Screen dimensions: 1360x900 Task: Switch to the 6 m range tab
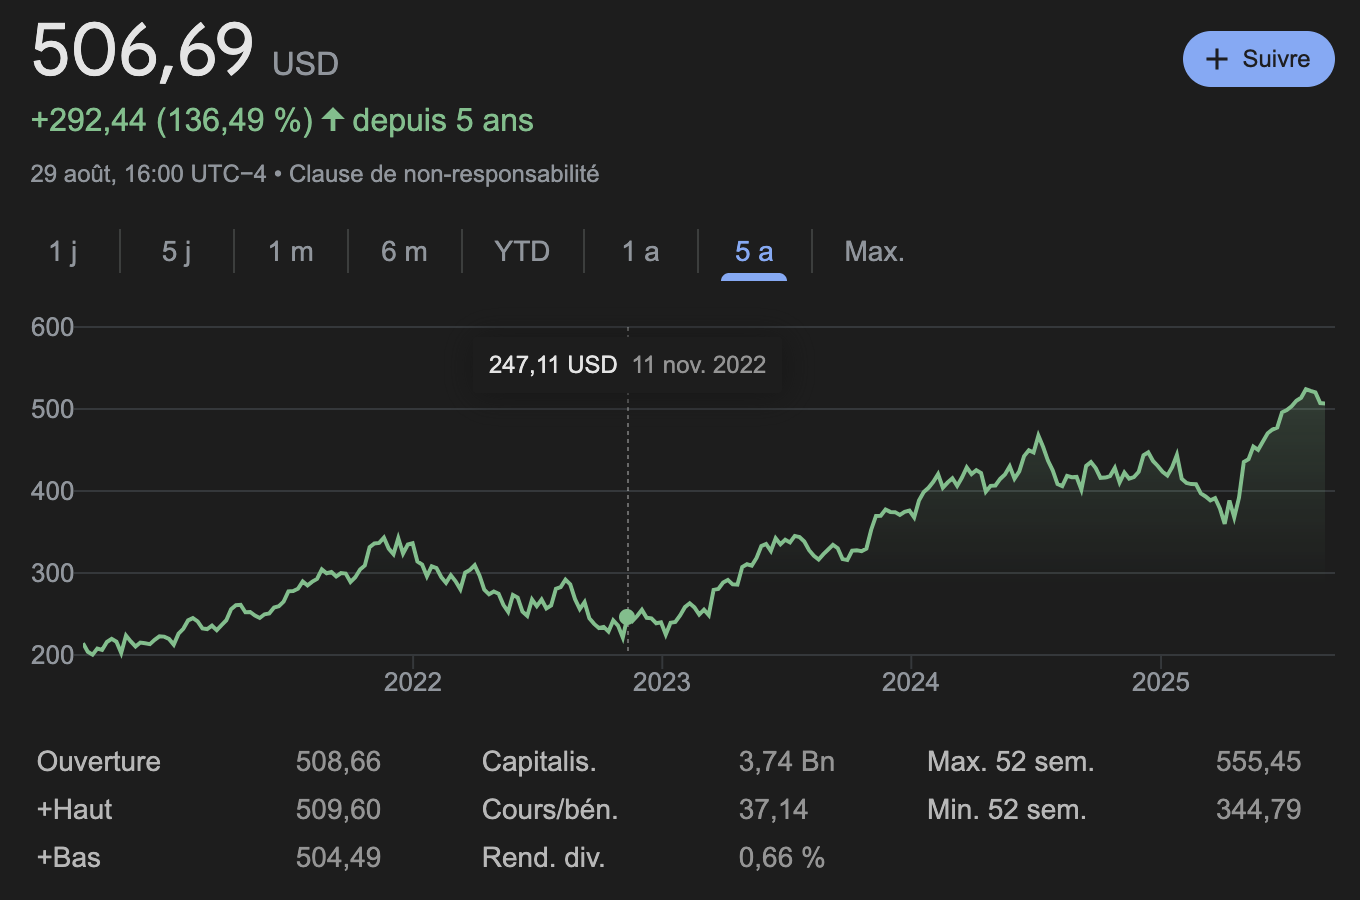click(404, 251)
